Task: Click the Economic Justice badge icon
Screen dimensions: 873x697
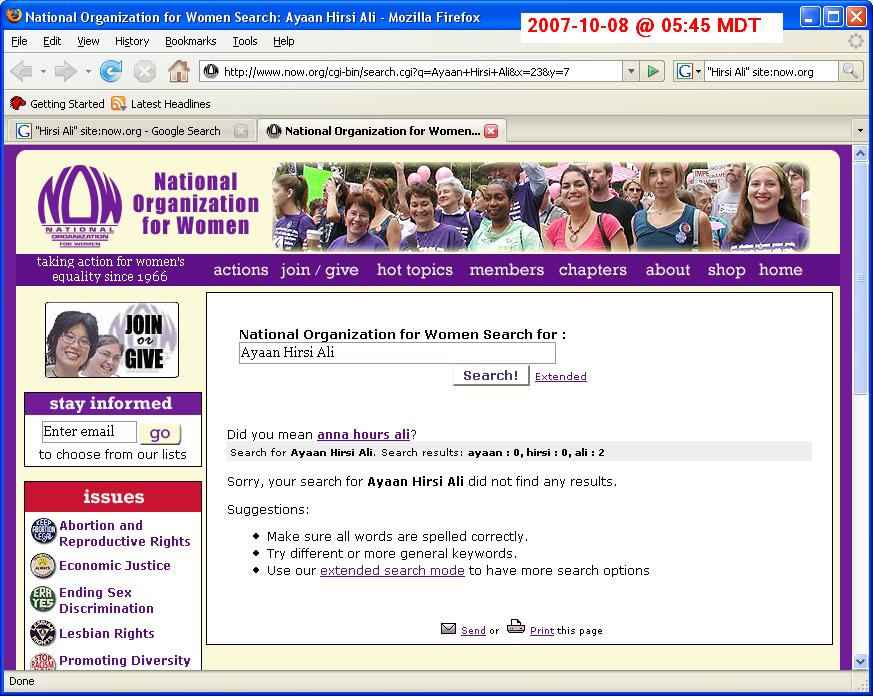Action: 43,566
